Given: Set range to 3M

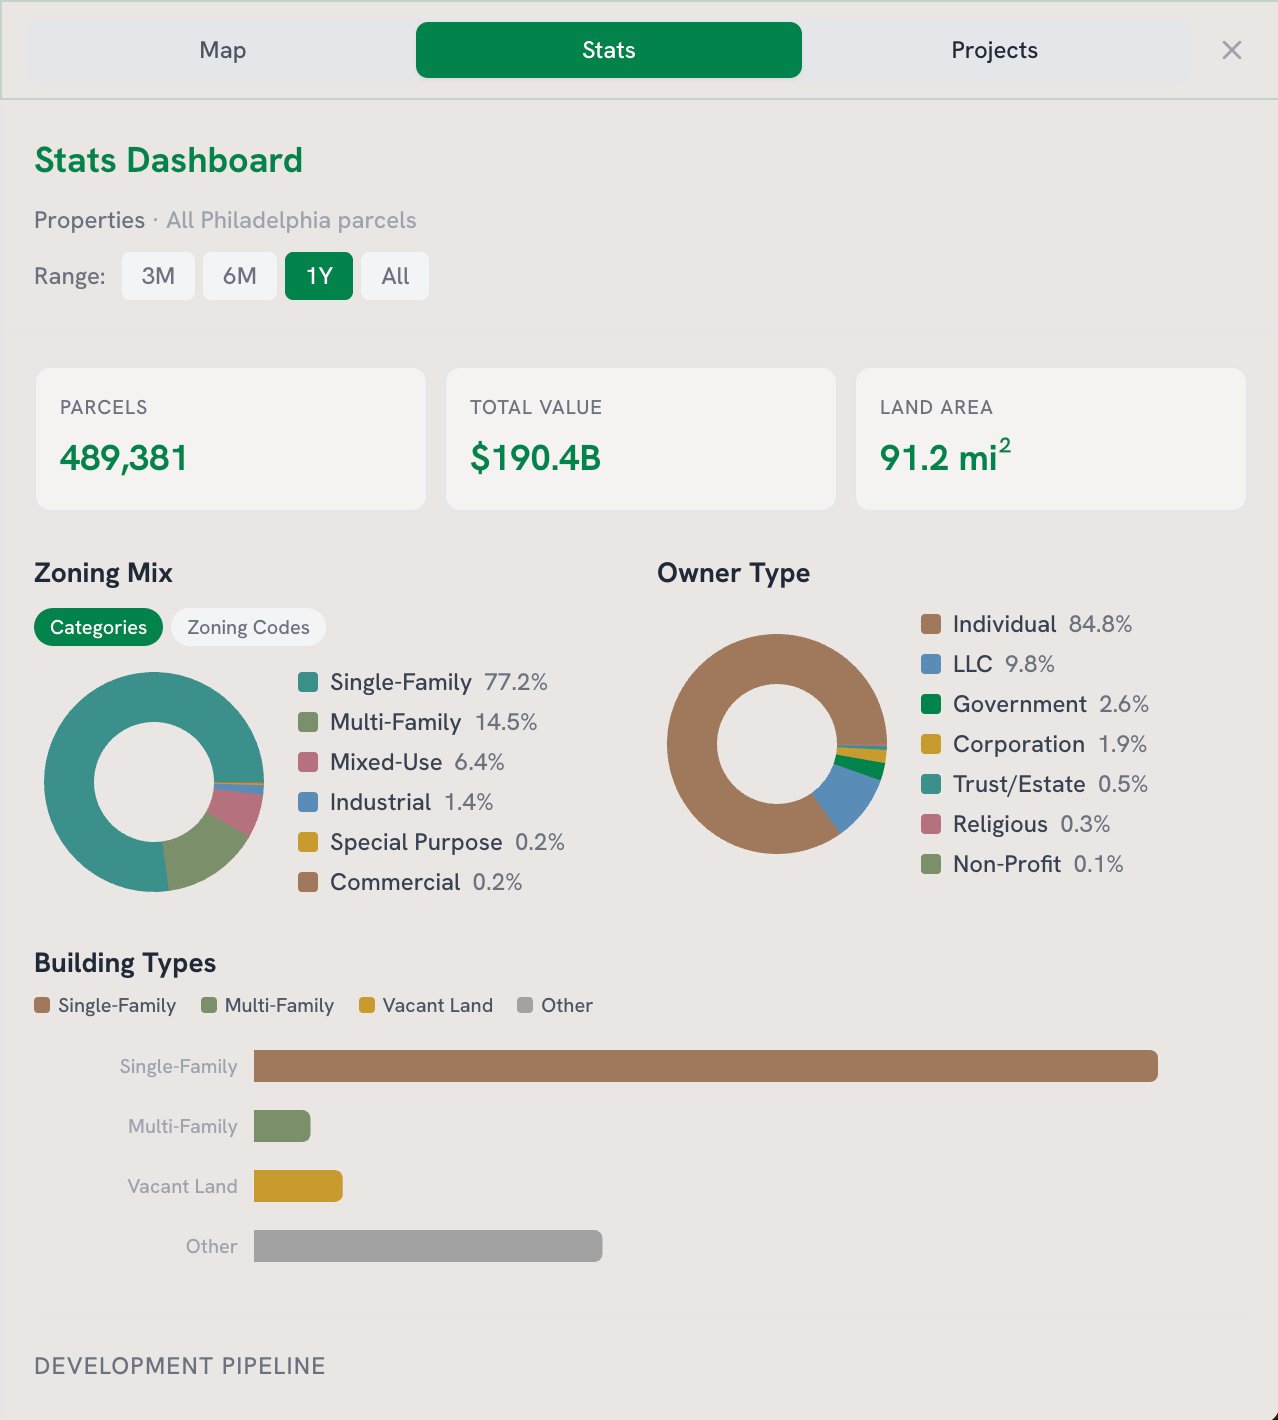Looking at the screenshot, I should [158, 276].
